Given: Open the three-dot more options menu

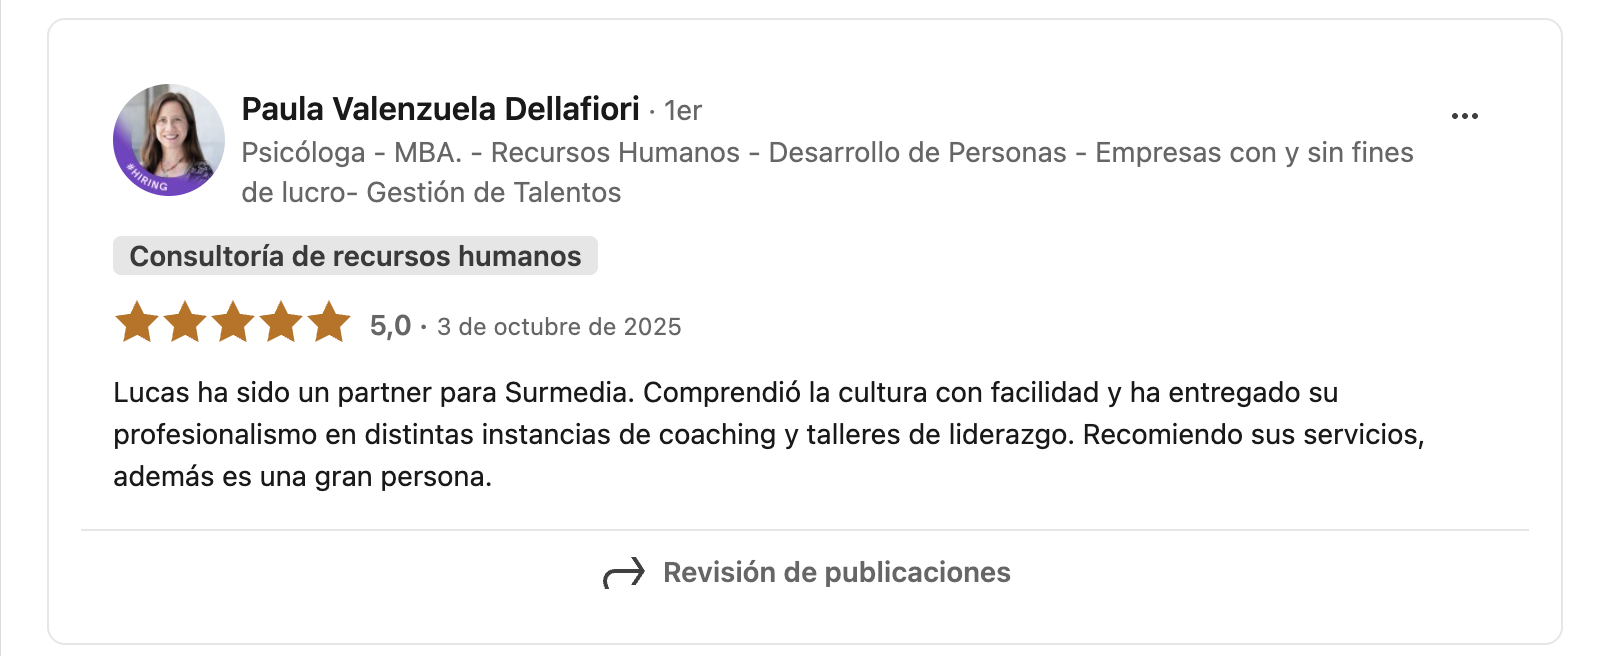Looking at the screenshot, I should tap(1464, 116).
